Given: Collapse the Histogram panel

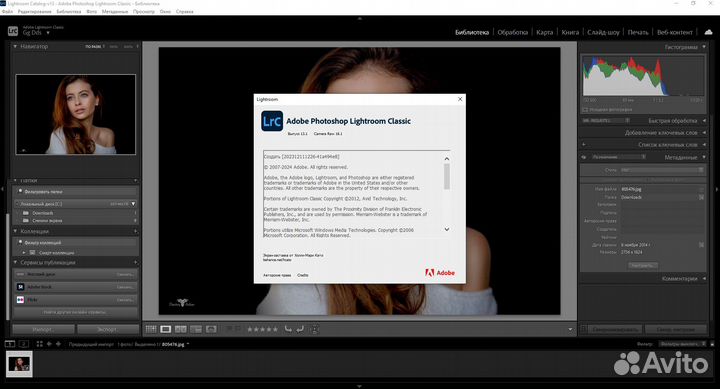Looking at the screenshot, I should tap(704, 47).
